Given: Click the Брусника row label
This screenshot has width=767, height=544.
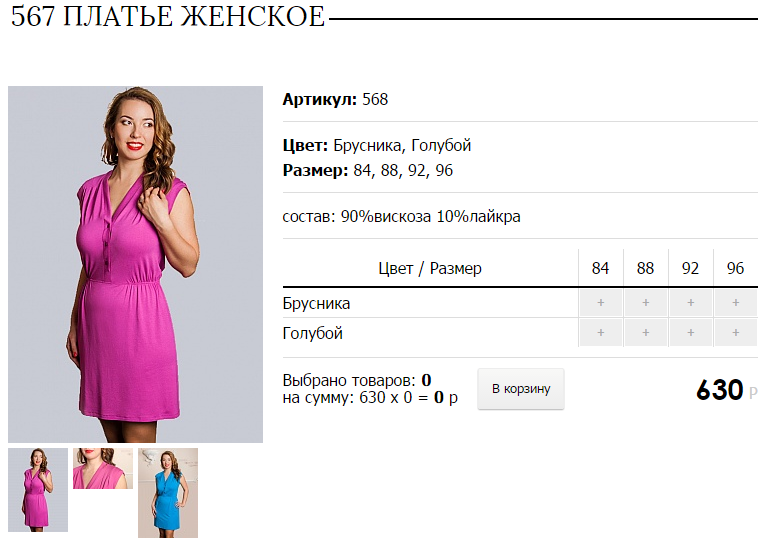Looking at the screenshot, I should point(316,303).
